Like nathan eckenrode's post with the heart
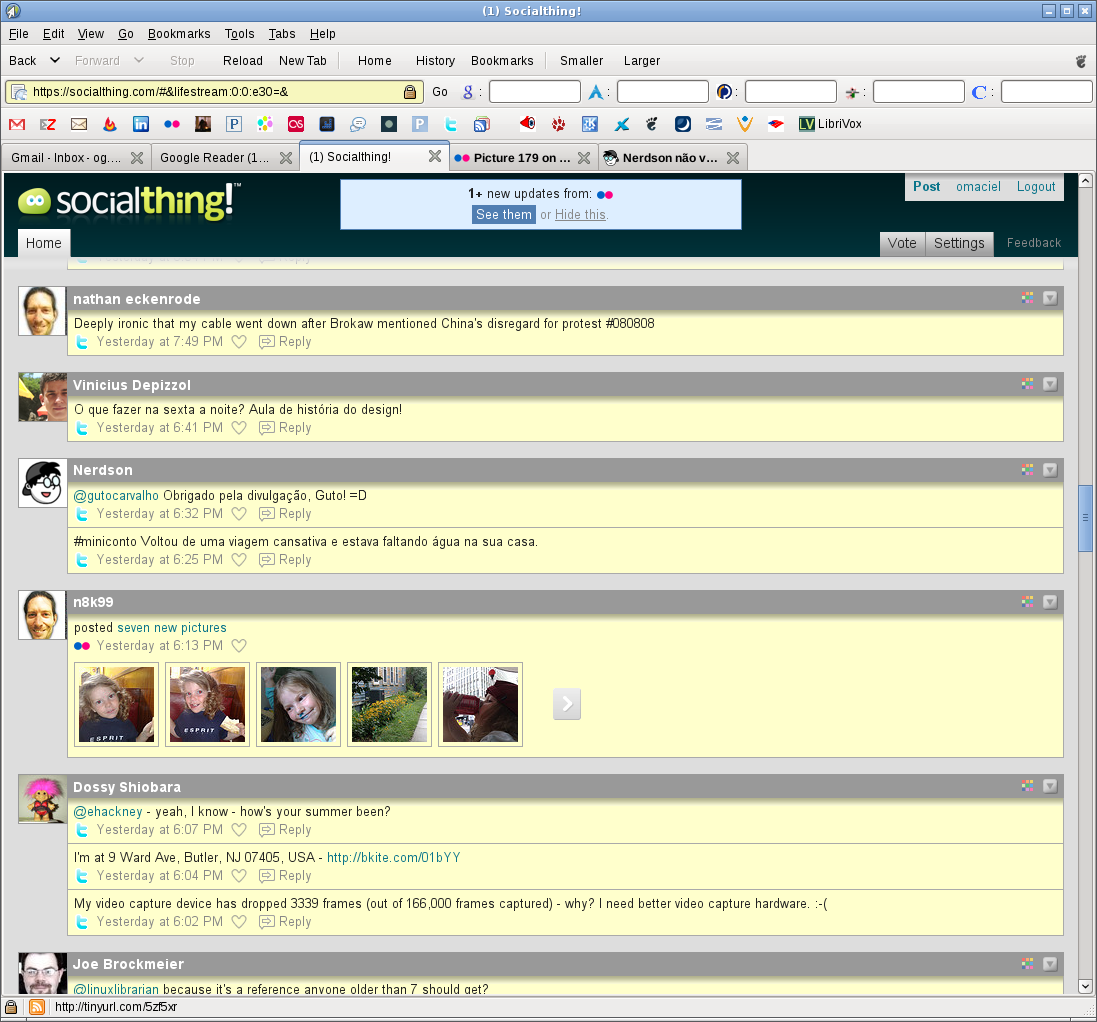 (x=239, y=342)
